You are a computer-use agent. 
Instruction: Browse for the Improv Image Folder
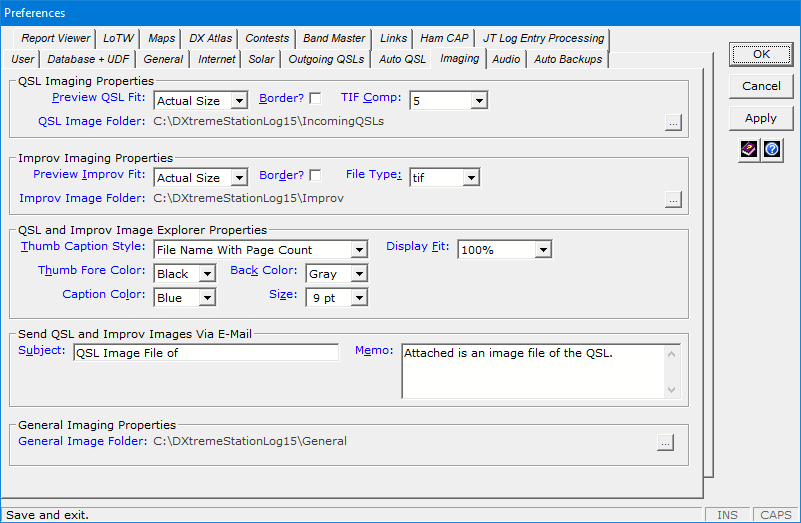point(673,199)
